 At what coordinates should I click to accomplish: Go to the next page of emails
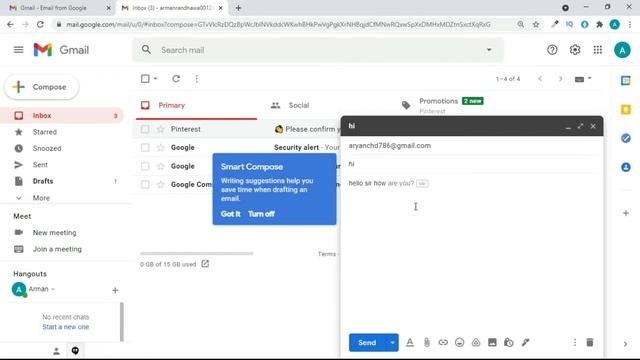point(560,79)
